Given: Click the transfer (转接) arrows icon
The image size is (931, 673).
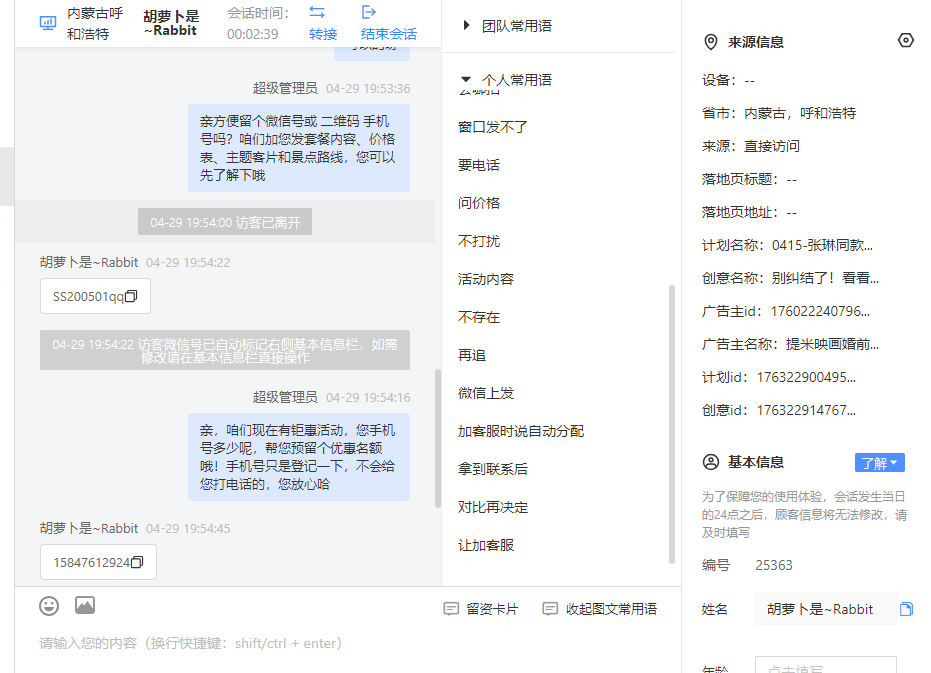Looking at the screenshot, I should point(317,12).
